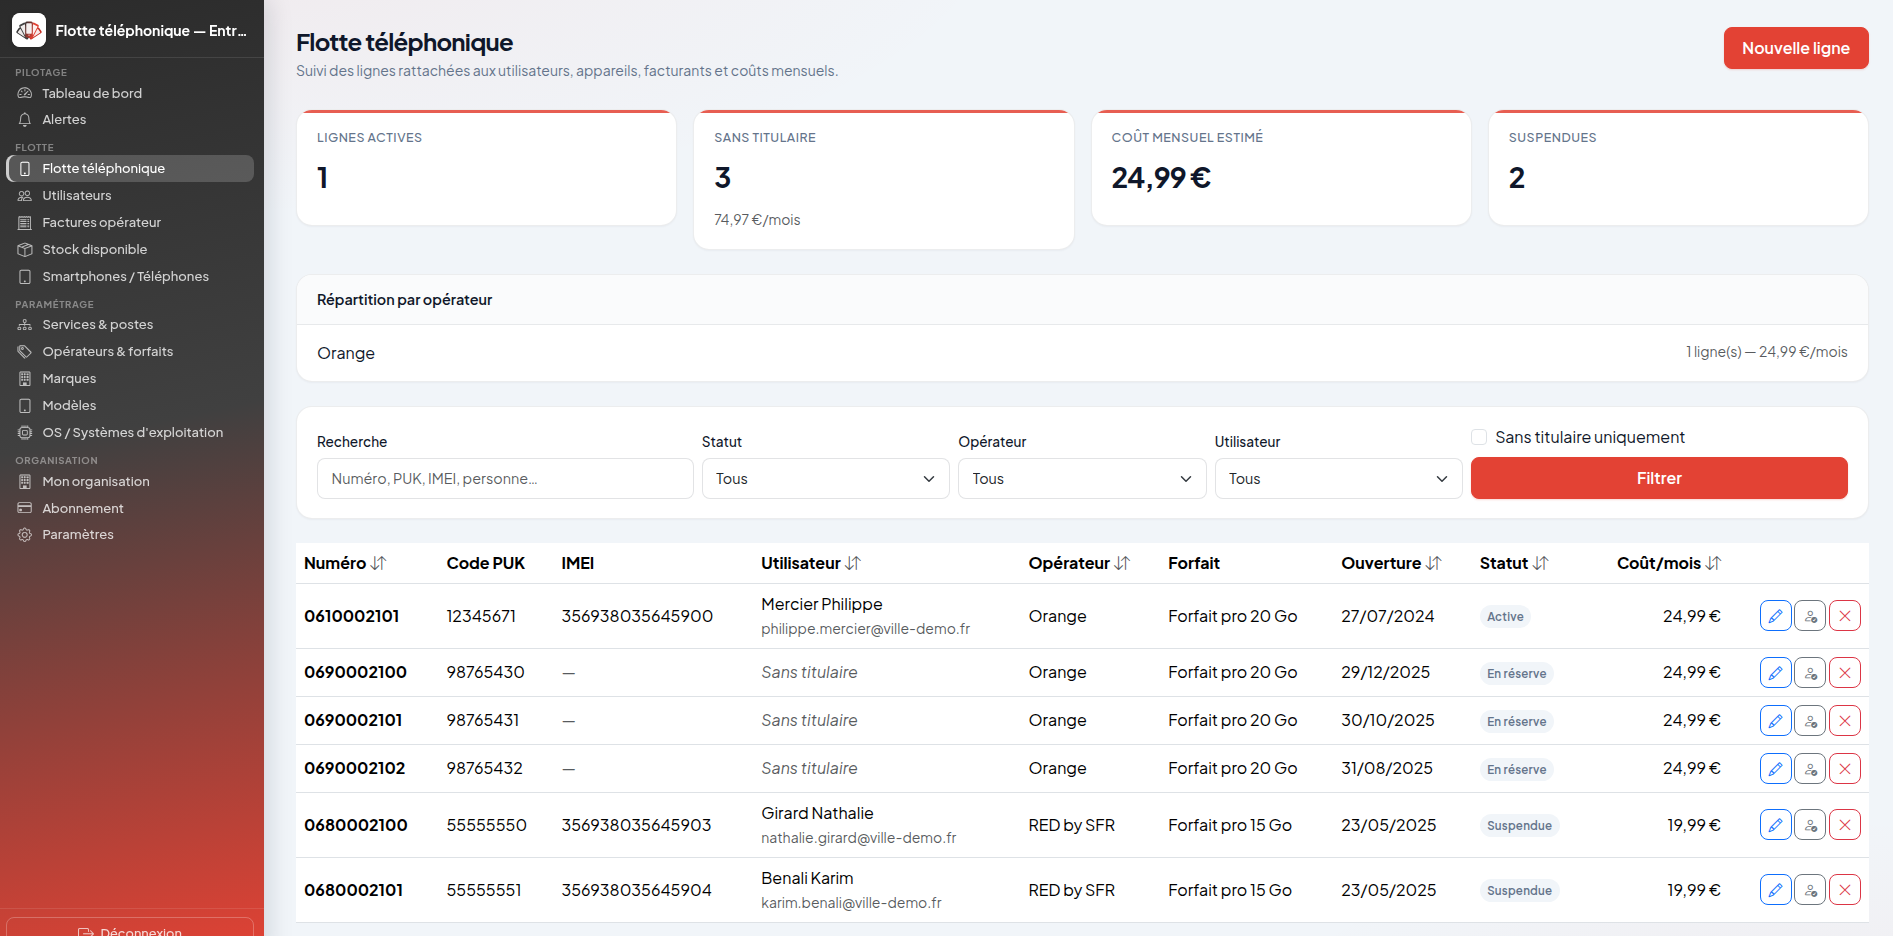
Task: Go to Stock disponible page
Action: click(130, 250)
